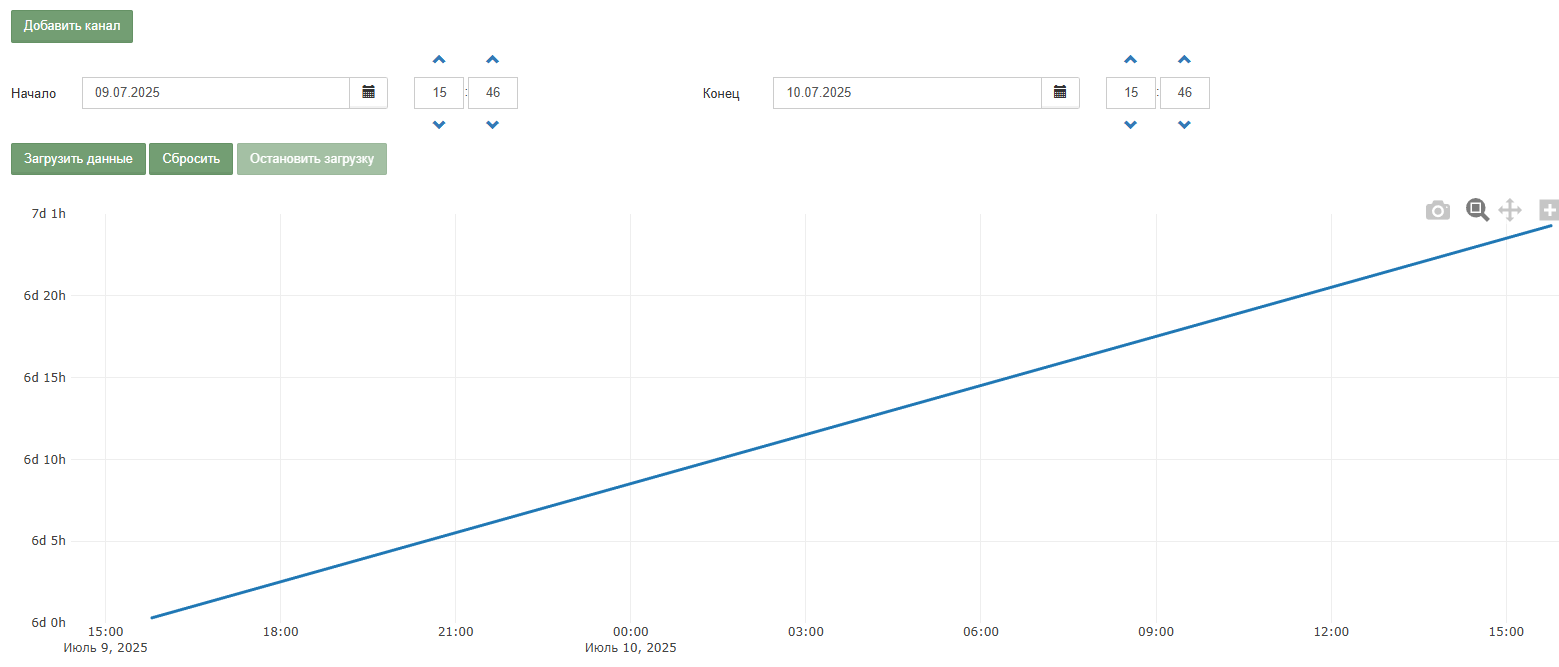Focus the Начало date field 09.07.2025
This screenshot has height=667, width=1559.
pos(216,93)
